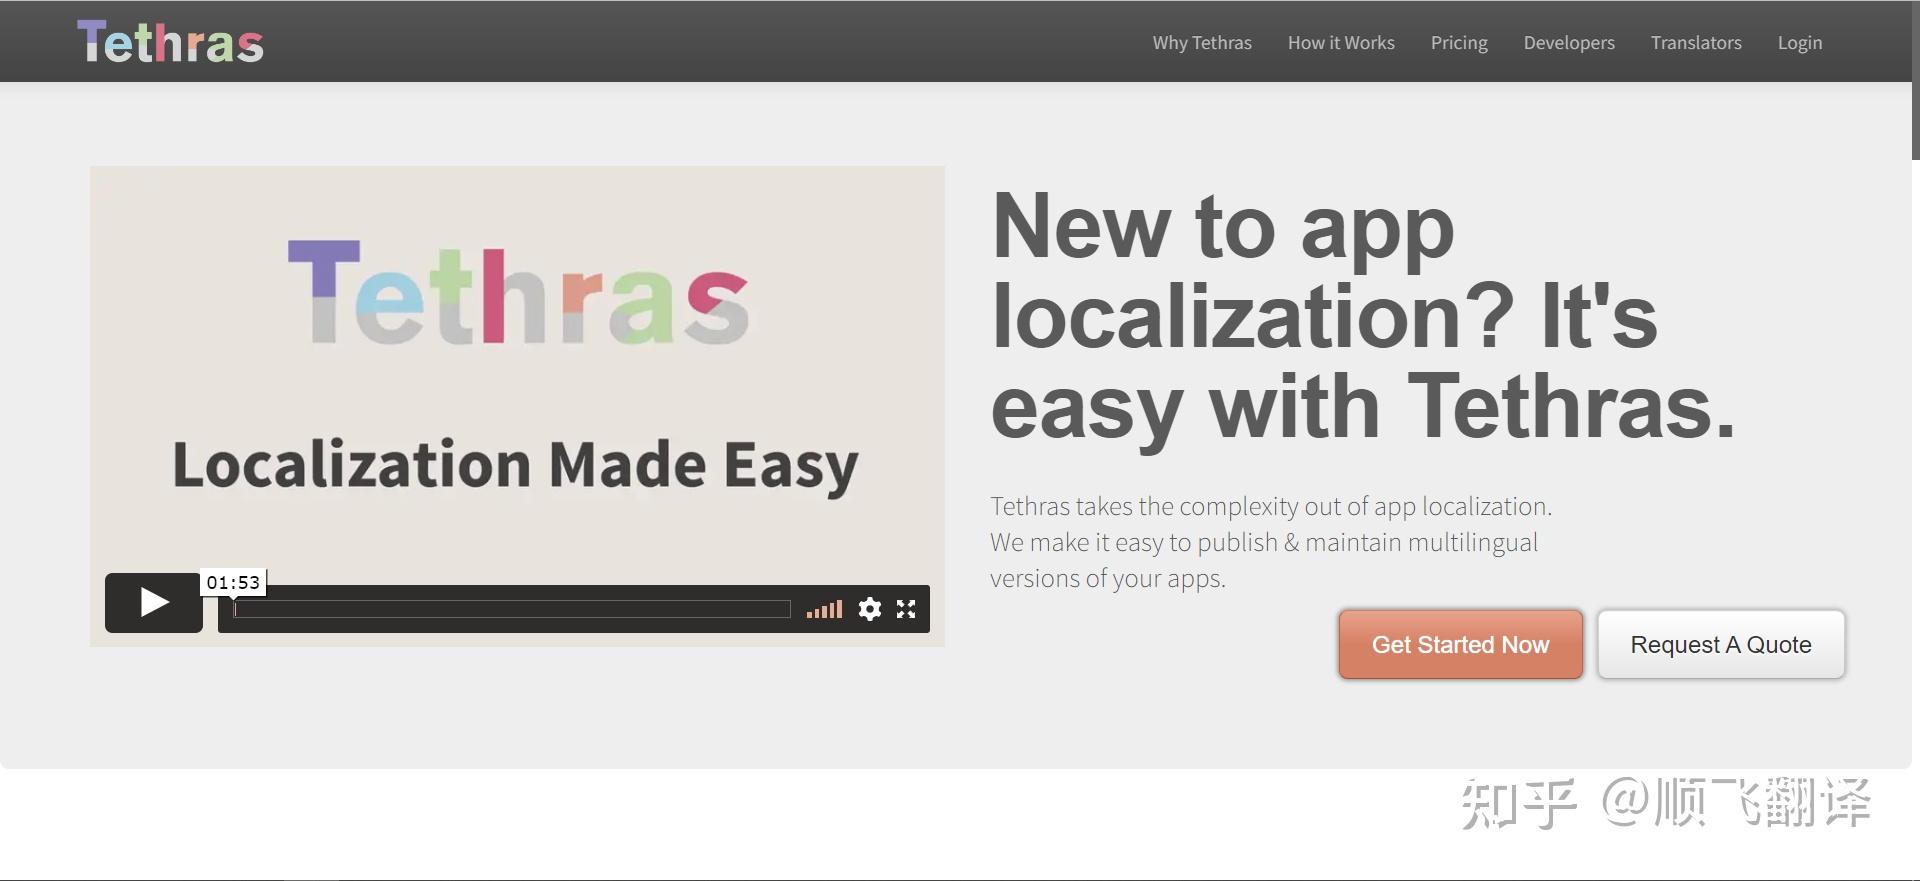Screen dimensions: 1920x881
Task: Seek within the video progress bar
Action: (512, 609)
